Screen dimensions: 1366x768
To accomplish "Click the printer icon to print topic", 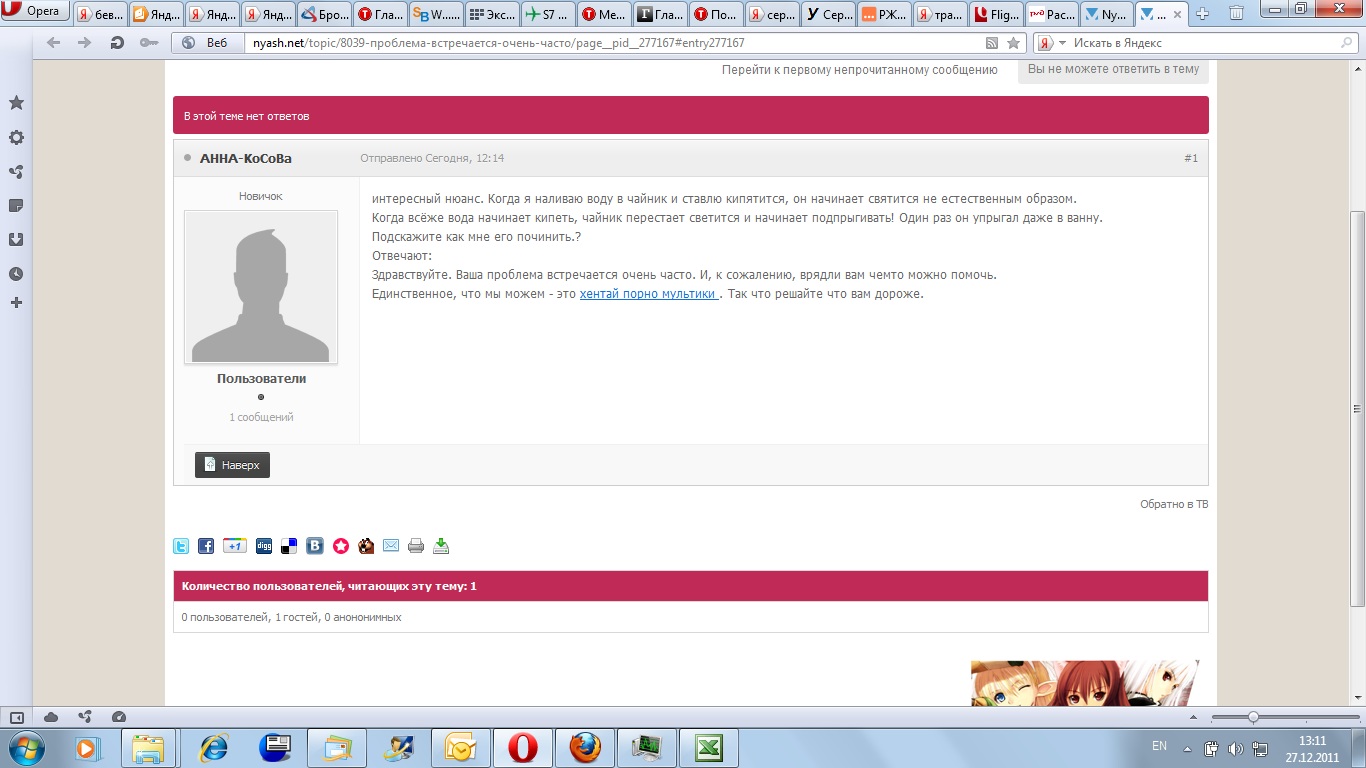I will click(416, 546).
